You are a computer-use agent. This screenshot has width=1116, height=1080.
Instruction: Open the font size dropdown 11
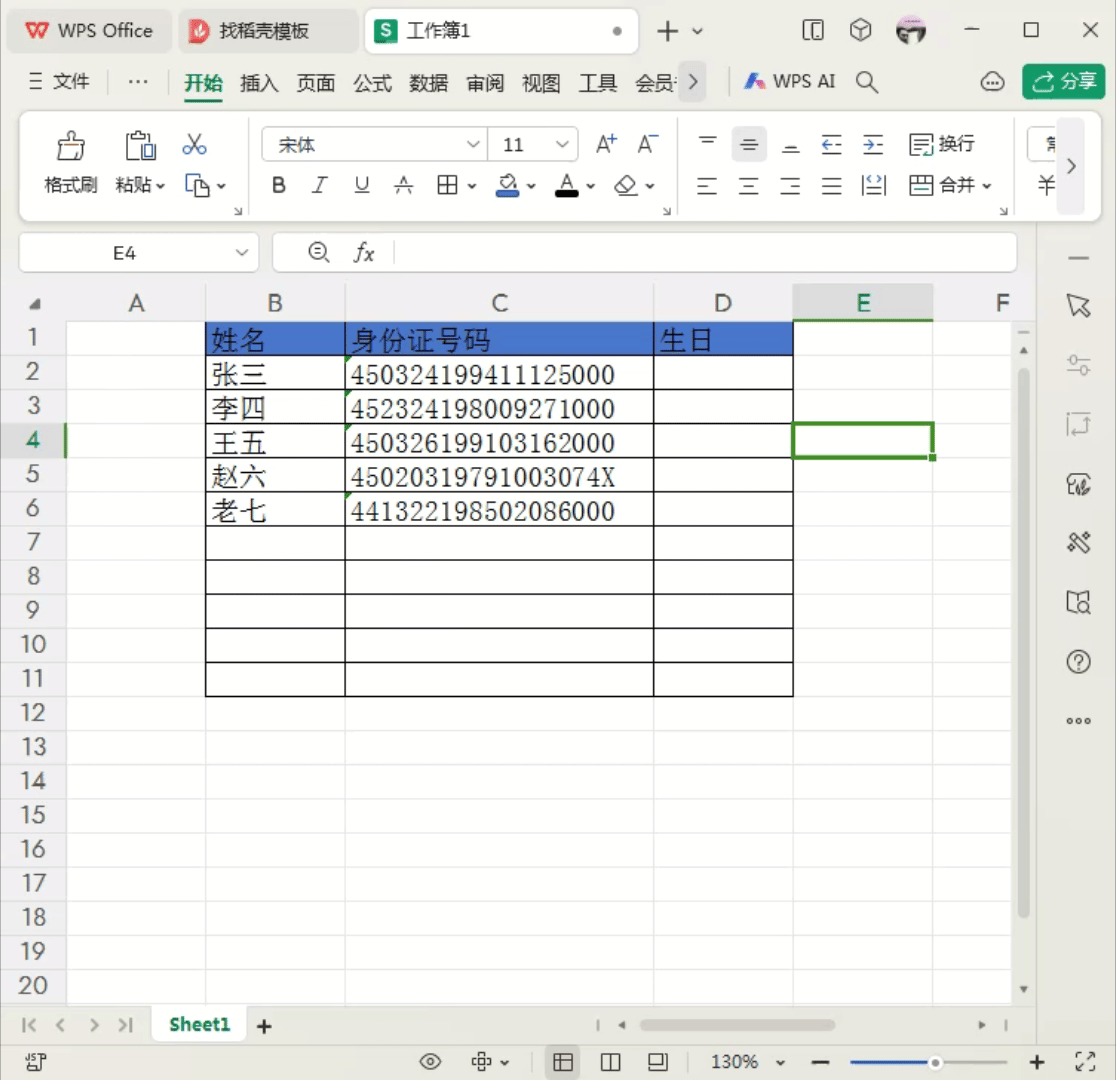pyautogui.click(x=562, y=145)
